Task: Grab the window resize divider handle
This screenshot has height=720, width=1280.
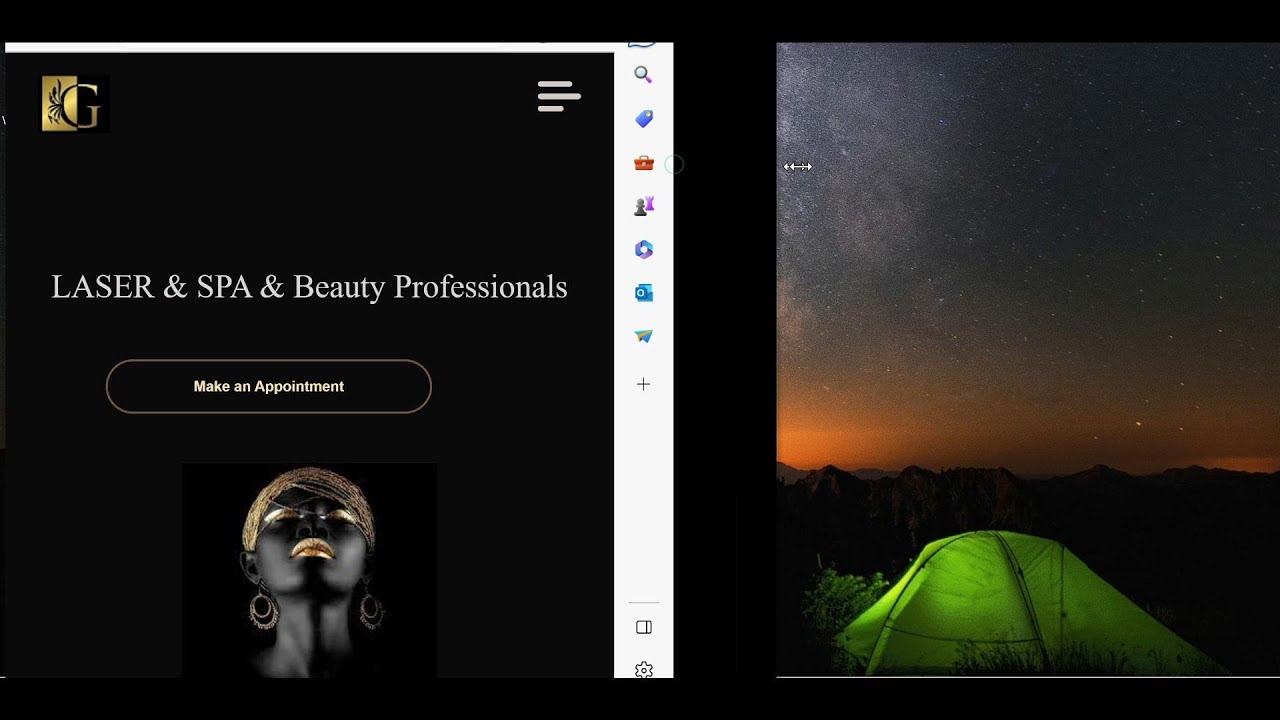Action: 797,167
